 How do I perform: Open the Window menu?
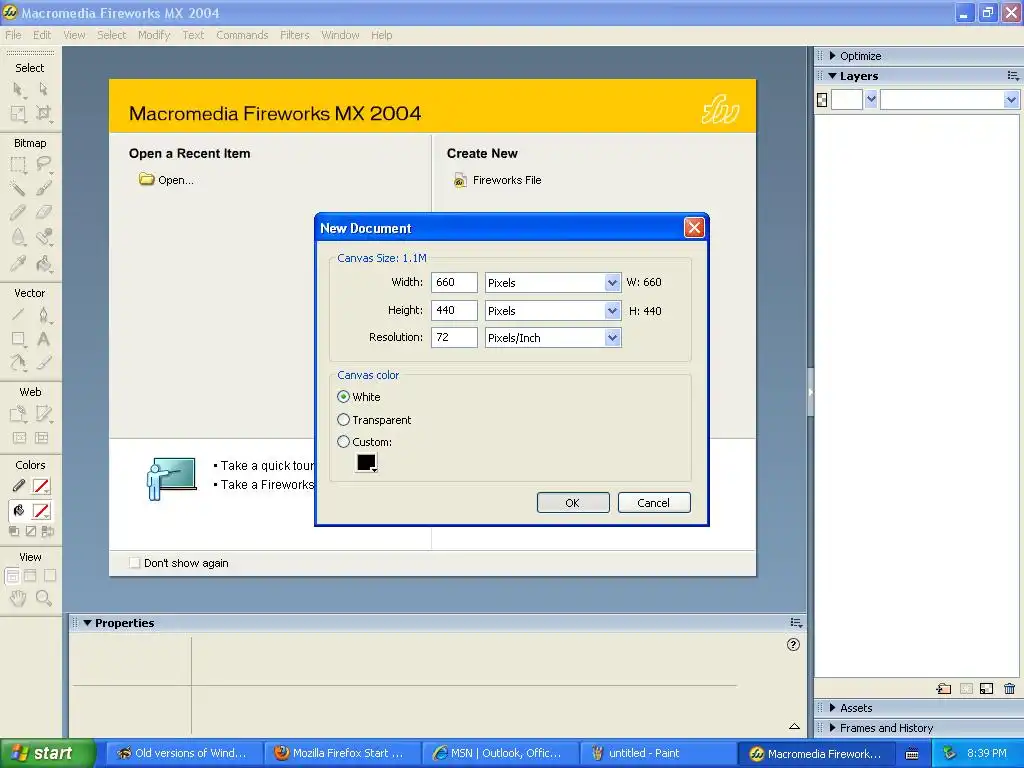click(x=340, y=35)
